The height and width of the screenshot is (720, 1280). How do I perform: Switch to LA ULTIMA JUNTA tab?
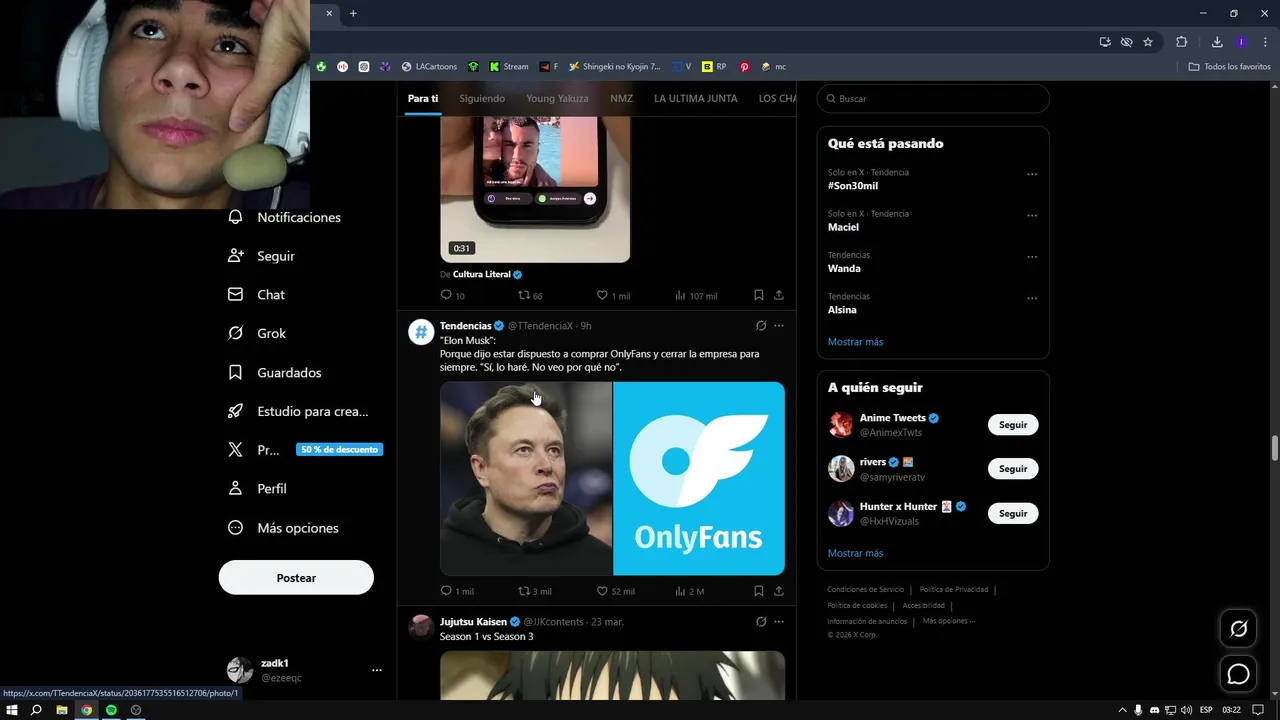[x=696, y=98]
